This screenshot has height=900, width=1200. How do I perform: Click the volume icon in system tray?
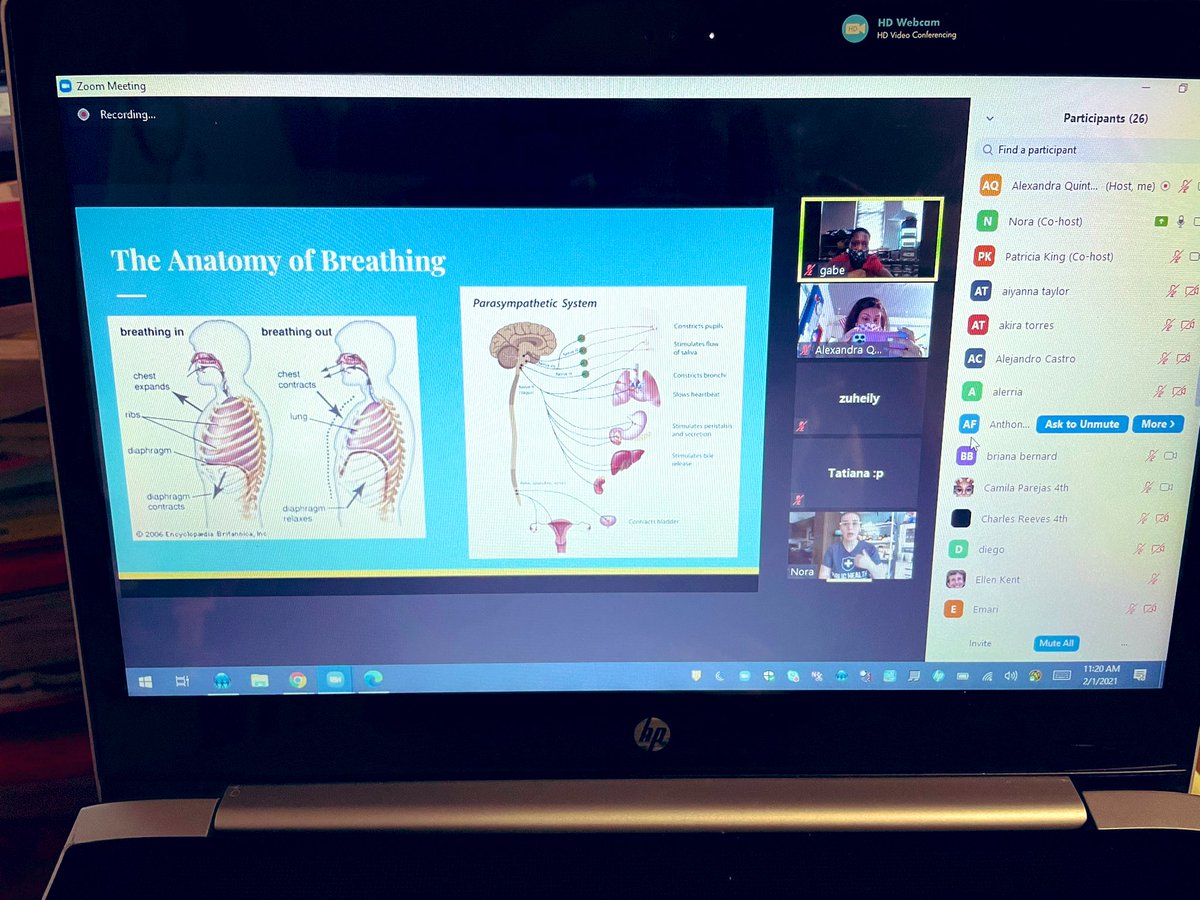point(1011,676)
